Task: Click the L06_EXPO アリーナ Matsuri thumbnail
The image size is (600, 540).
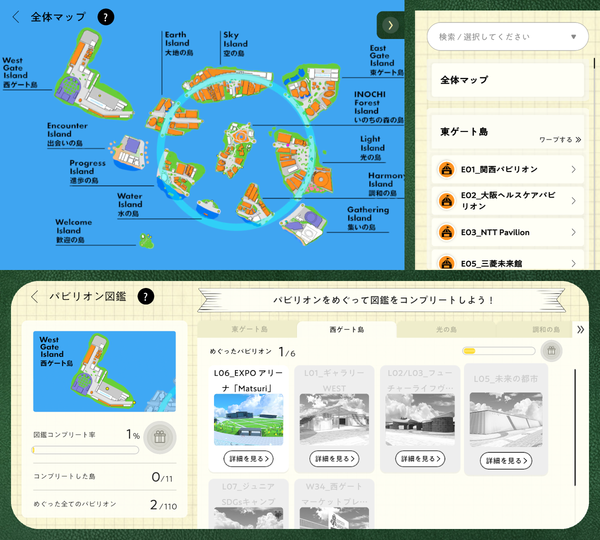Action: [249, 419]
